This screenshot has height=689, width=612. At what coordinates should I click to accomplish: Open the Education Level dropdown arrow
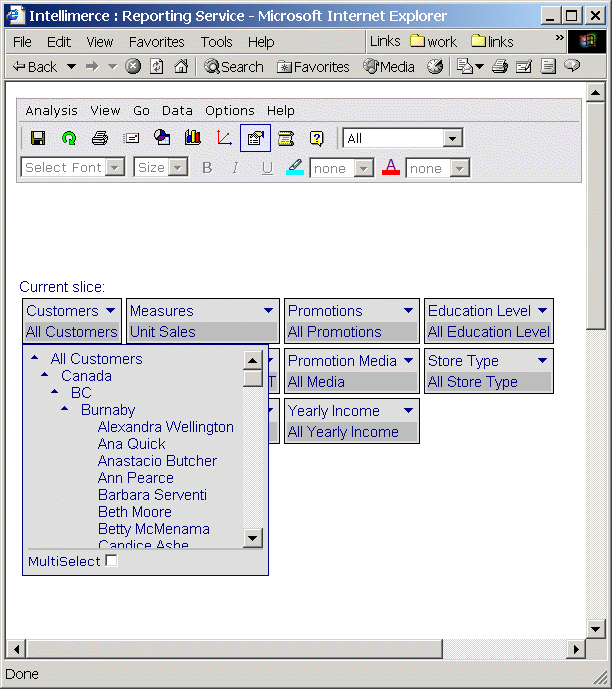click(x=543, y=310)
